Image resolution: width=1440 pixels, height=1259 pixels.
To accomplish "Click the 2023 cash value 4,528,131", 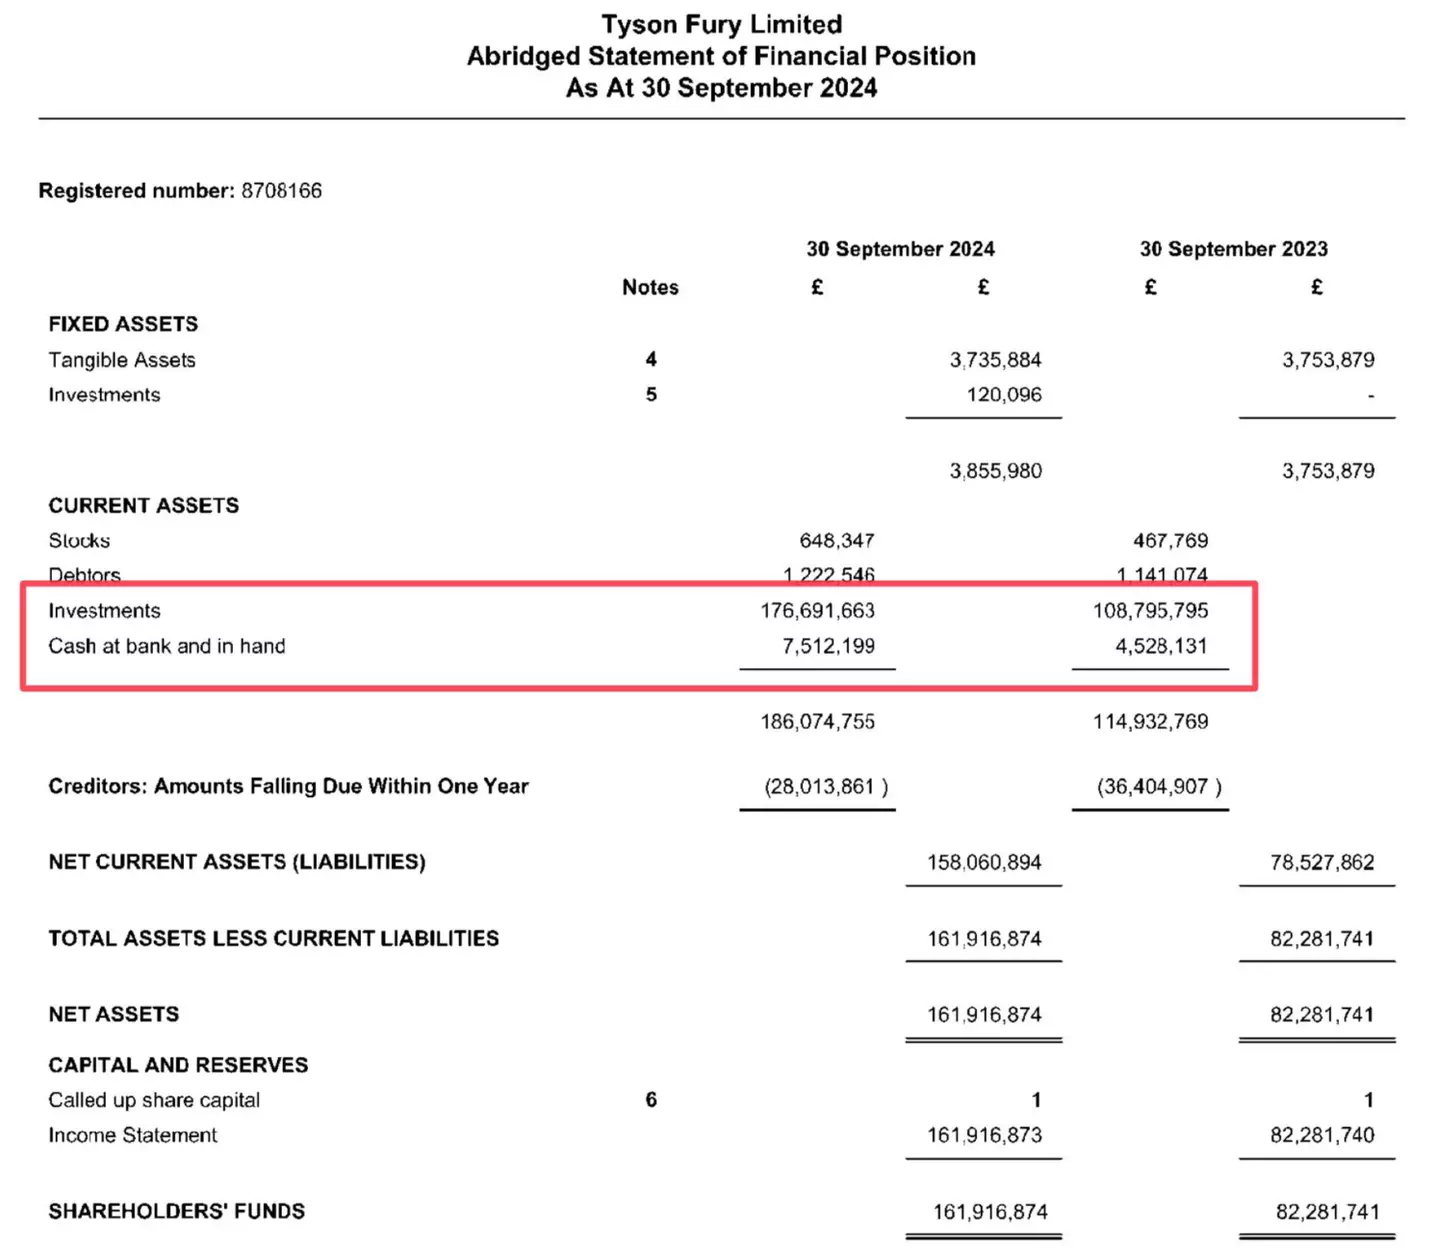I will [1161, 646].
